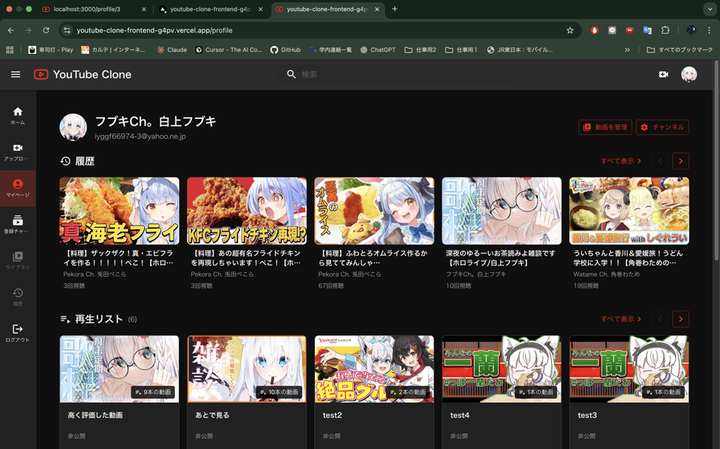720x449 pixels.
Task: Click the 再生リスト section list icon
Action: (x=65, y=319)
